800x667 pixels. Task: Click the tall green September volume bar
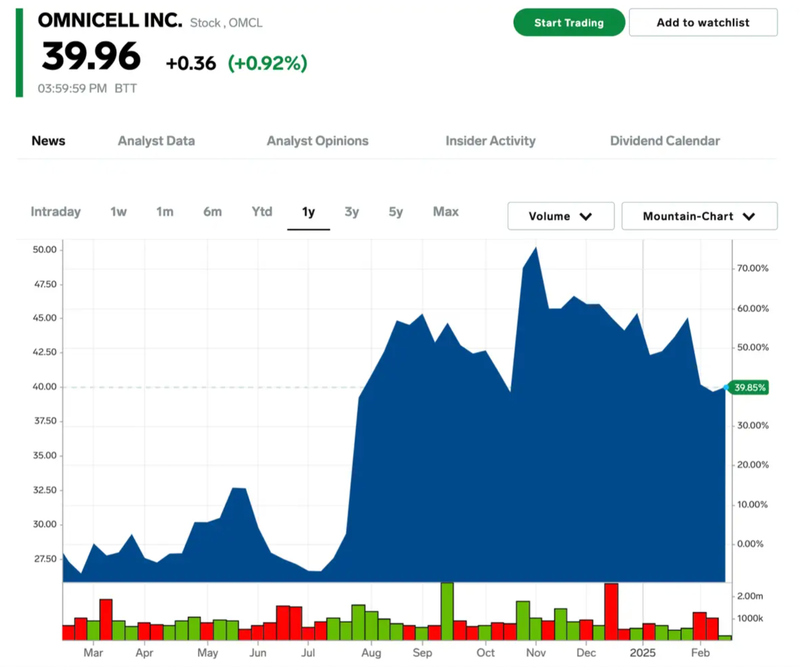click(x=447, y=611)
